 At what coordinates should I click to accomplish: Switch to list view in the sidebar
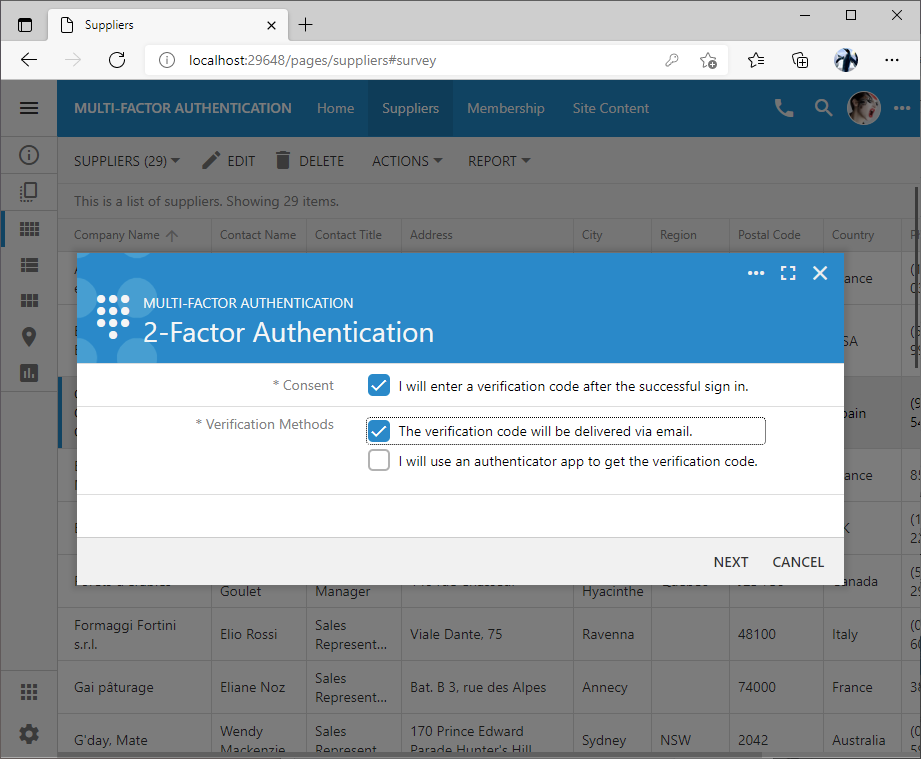pos(28,265)
